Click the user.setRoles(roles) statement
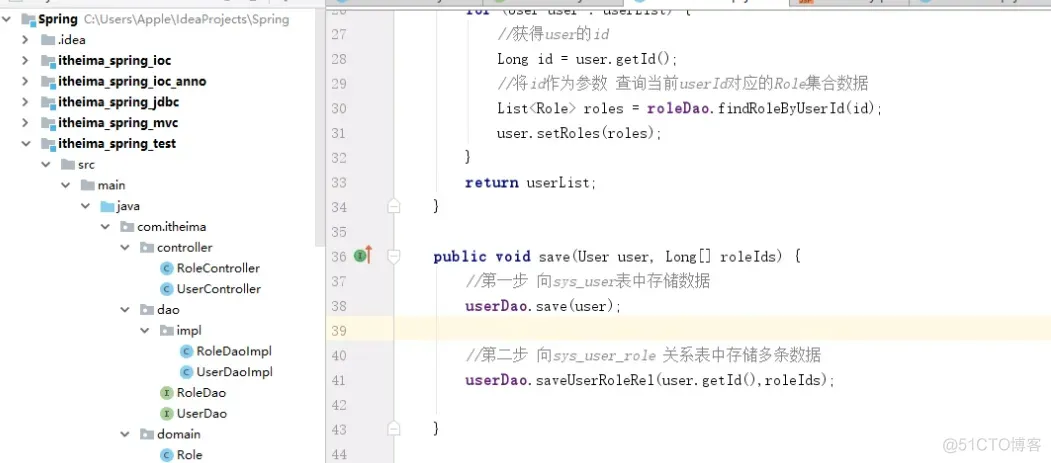Image resolution: width=1051 pixels, height=463 pixels. tap(579, 133)
